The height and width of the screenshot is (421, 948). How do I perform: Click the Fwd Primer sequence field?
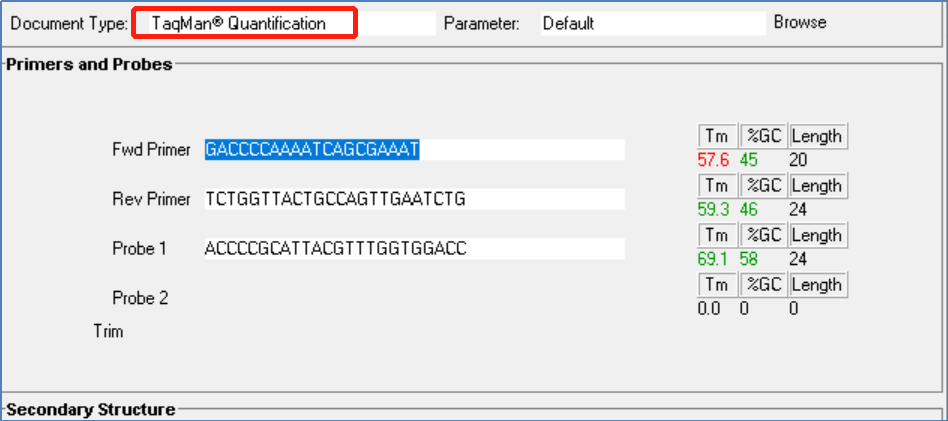[414, 150]
